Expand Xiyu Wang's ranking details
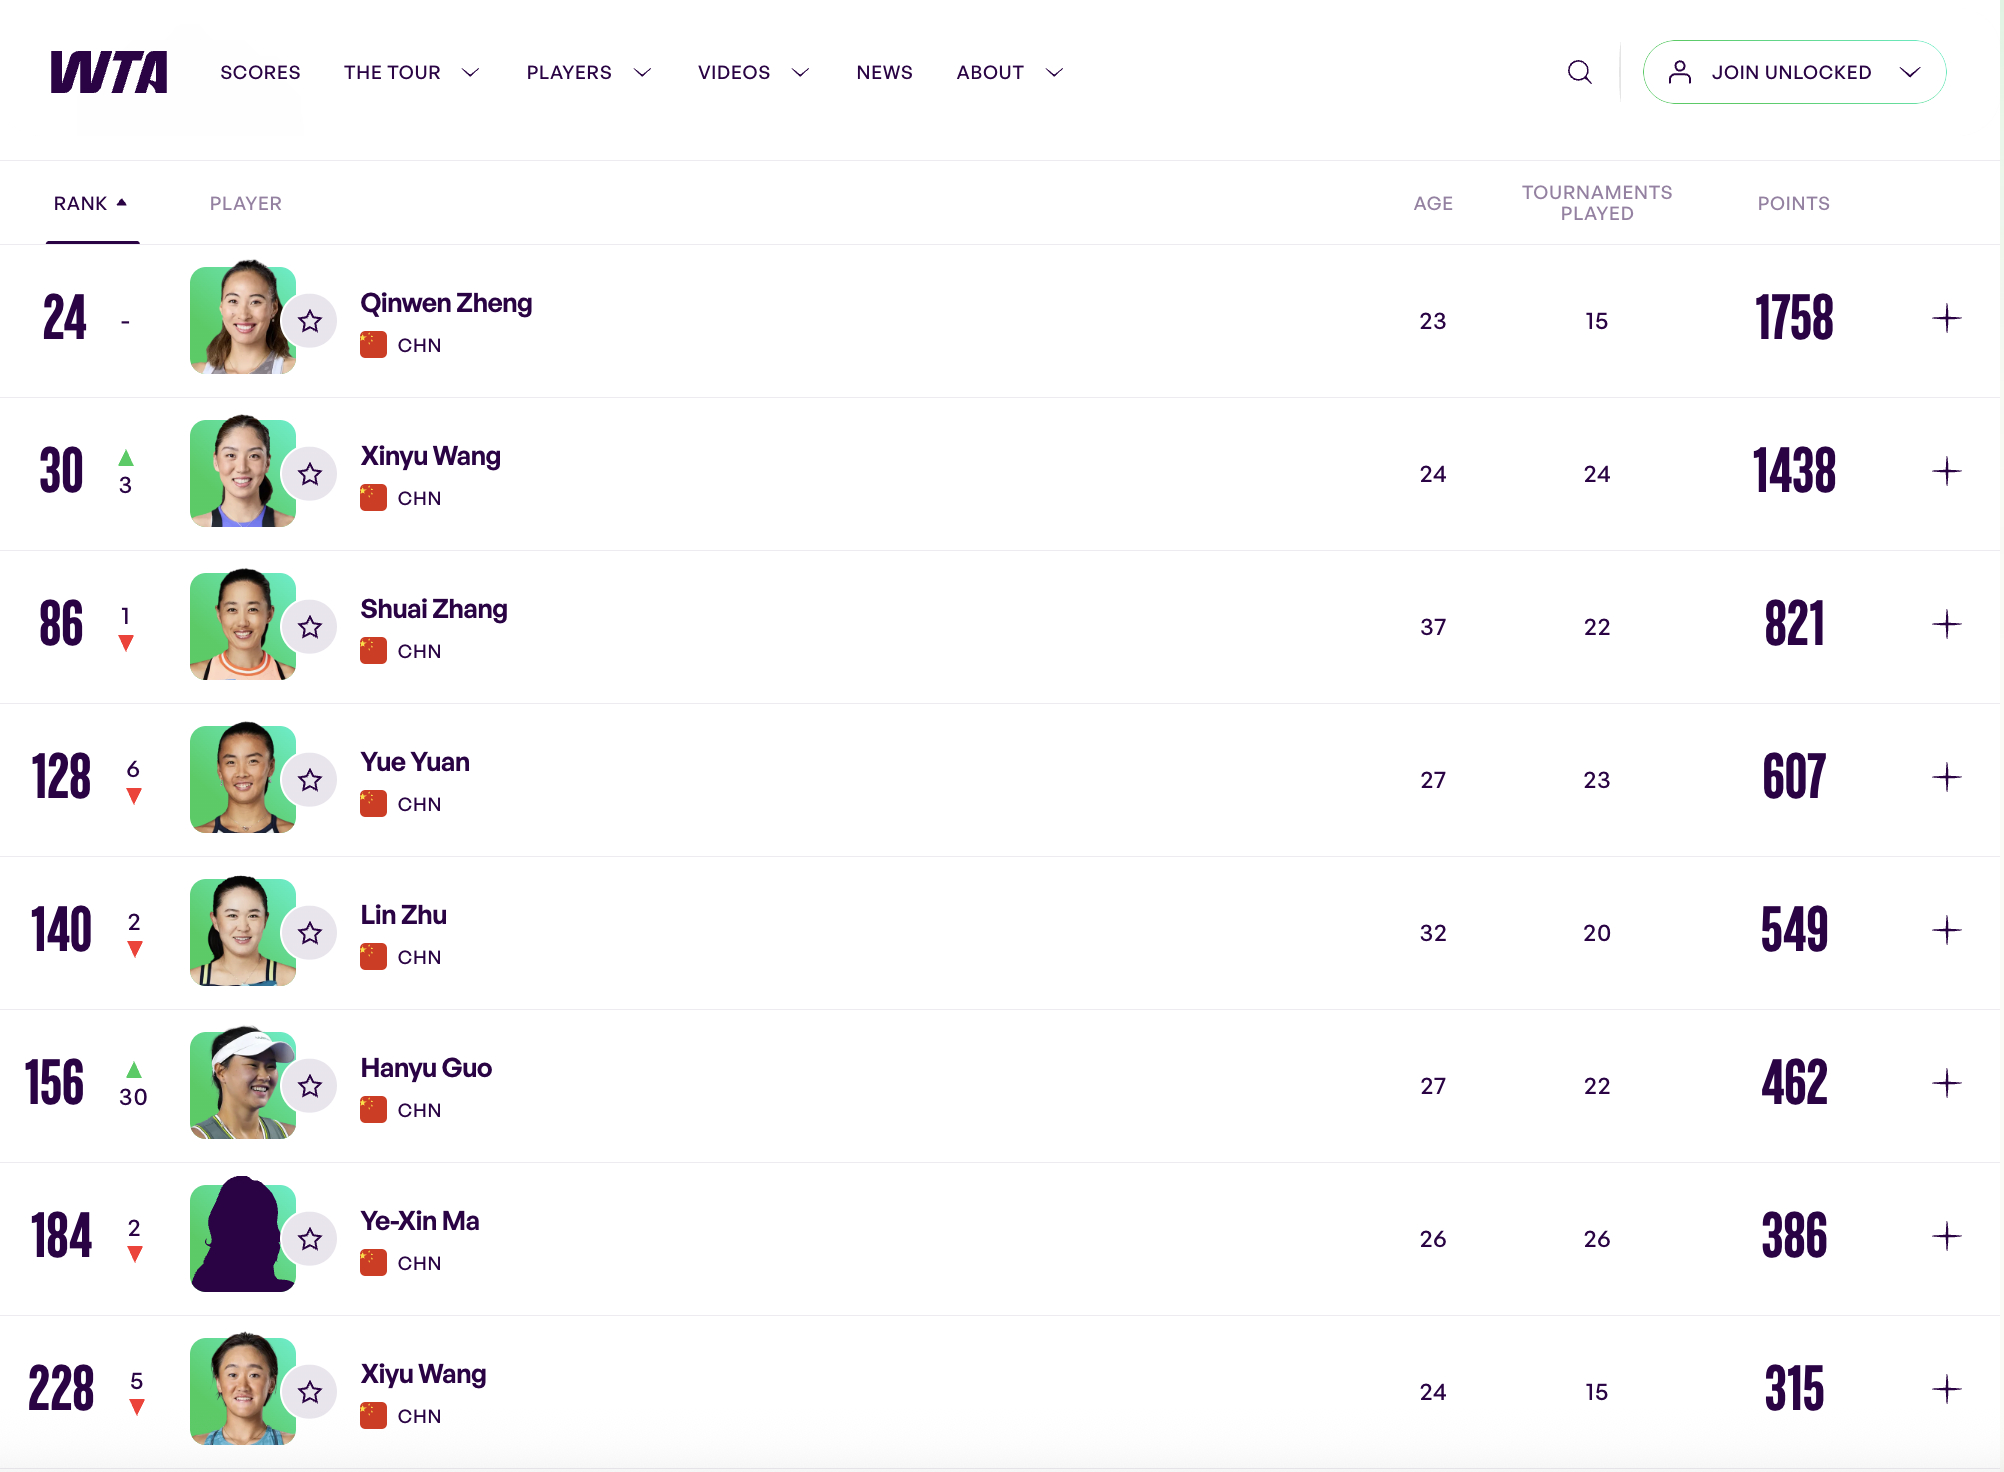2004x1472 pixels. click(1946, 1389)
